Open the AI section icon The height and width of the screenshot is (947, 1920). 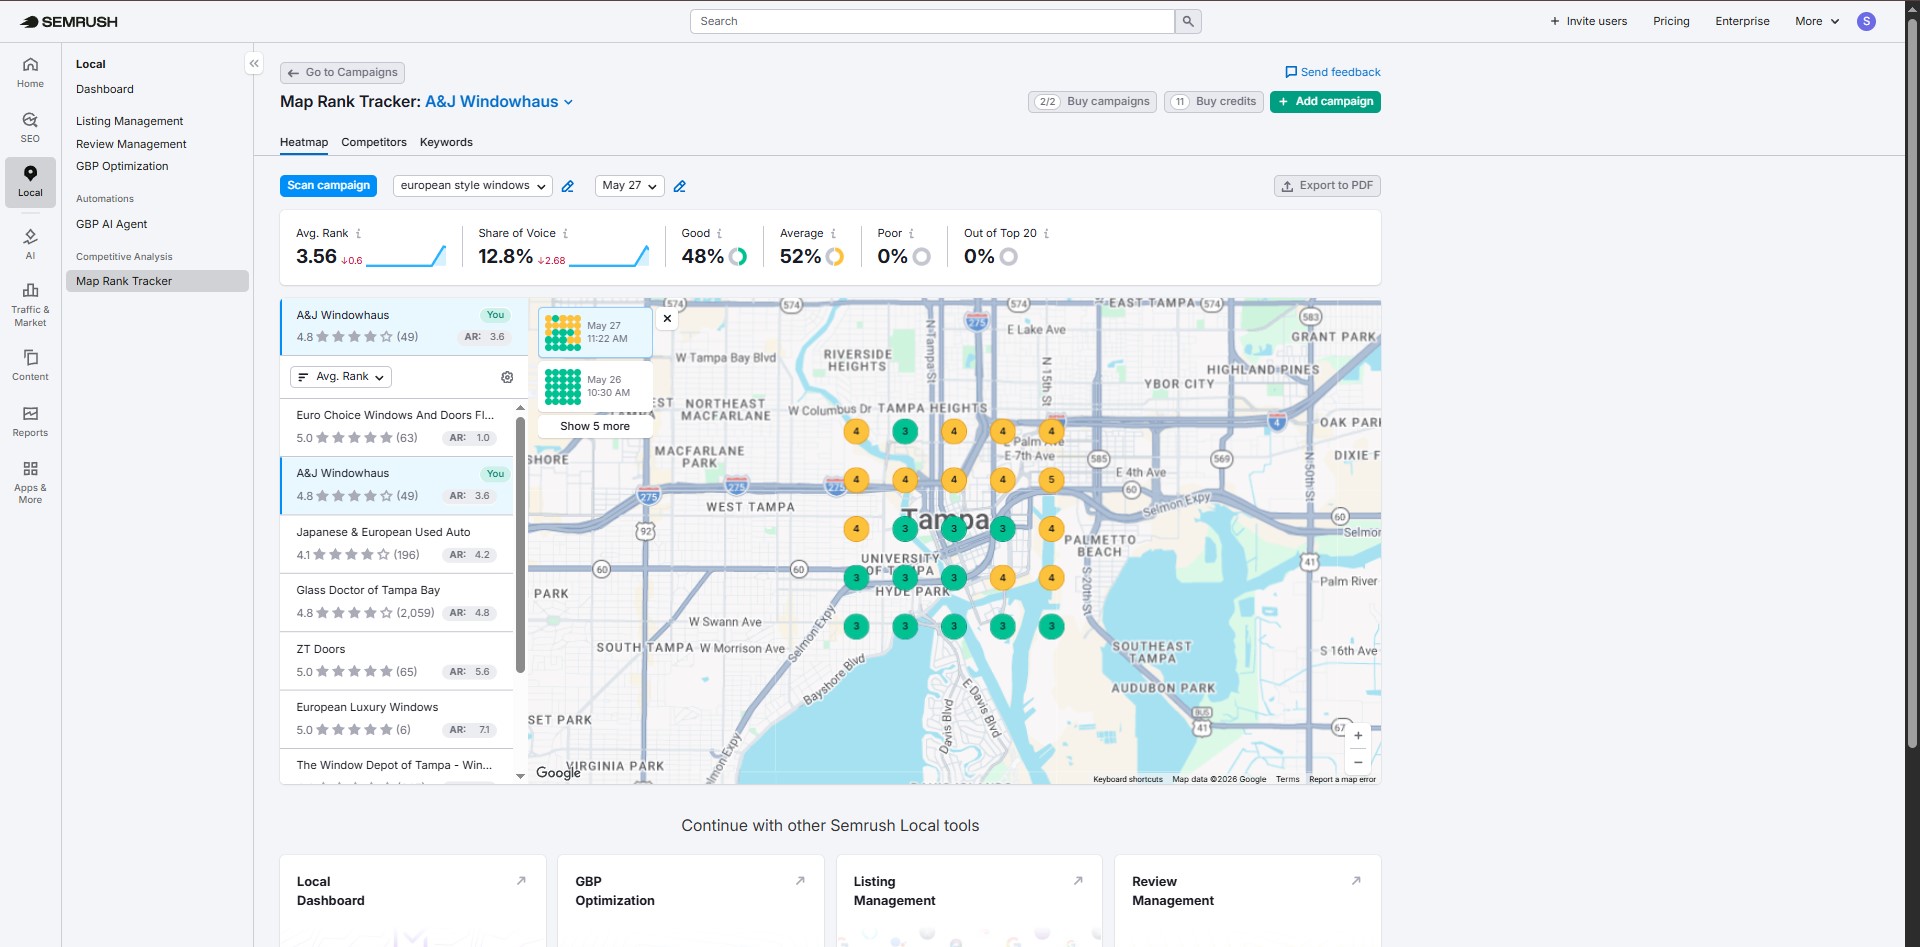(30, 243)
